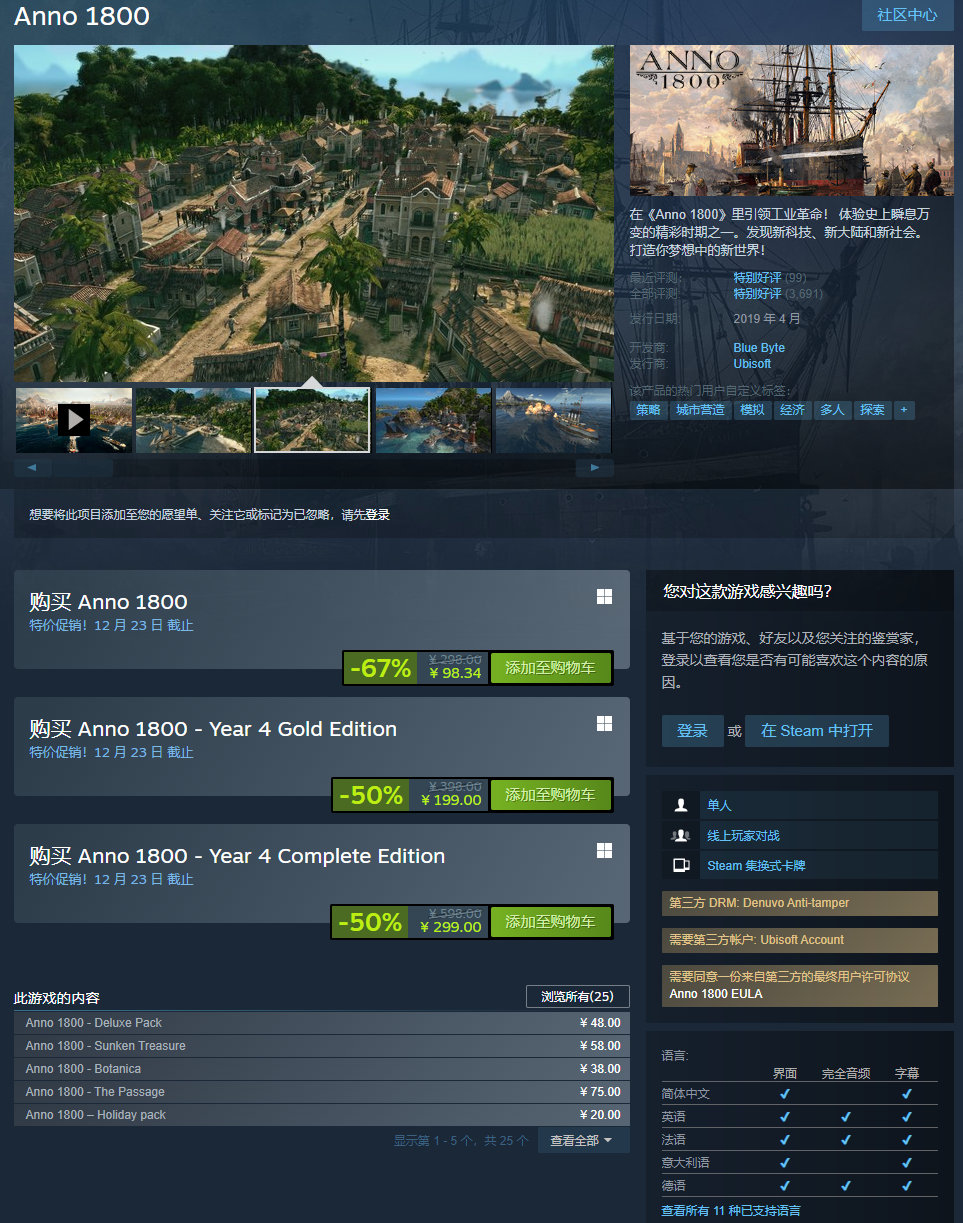This screenshot has height=1223, width=963.
Task: Open the package contents grid for base Anno 1800
Action: click(604, 595)
